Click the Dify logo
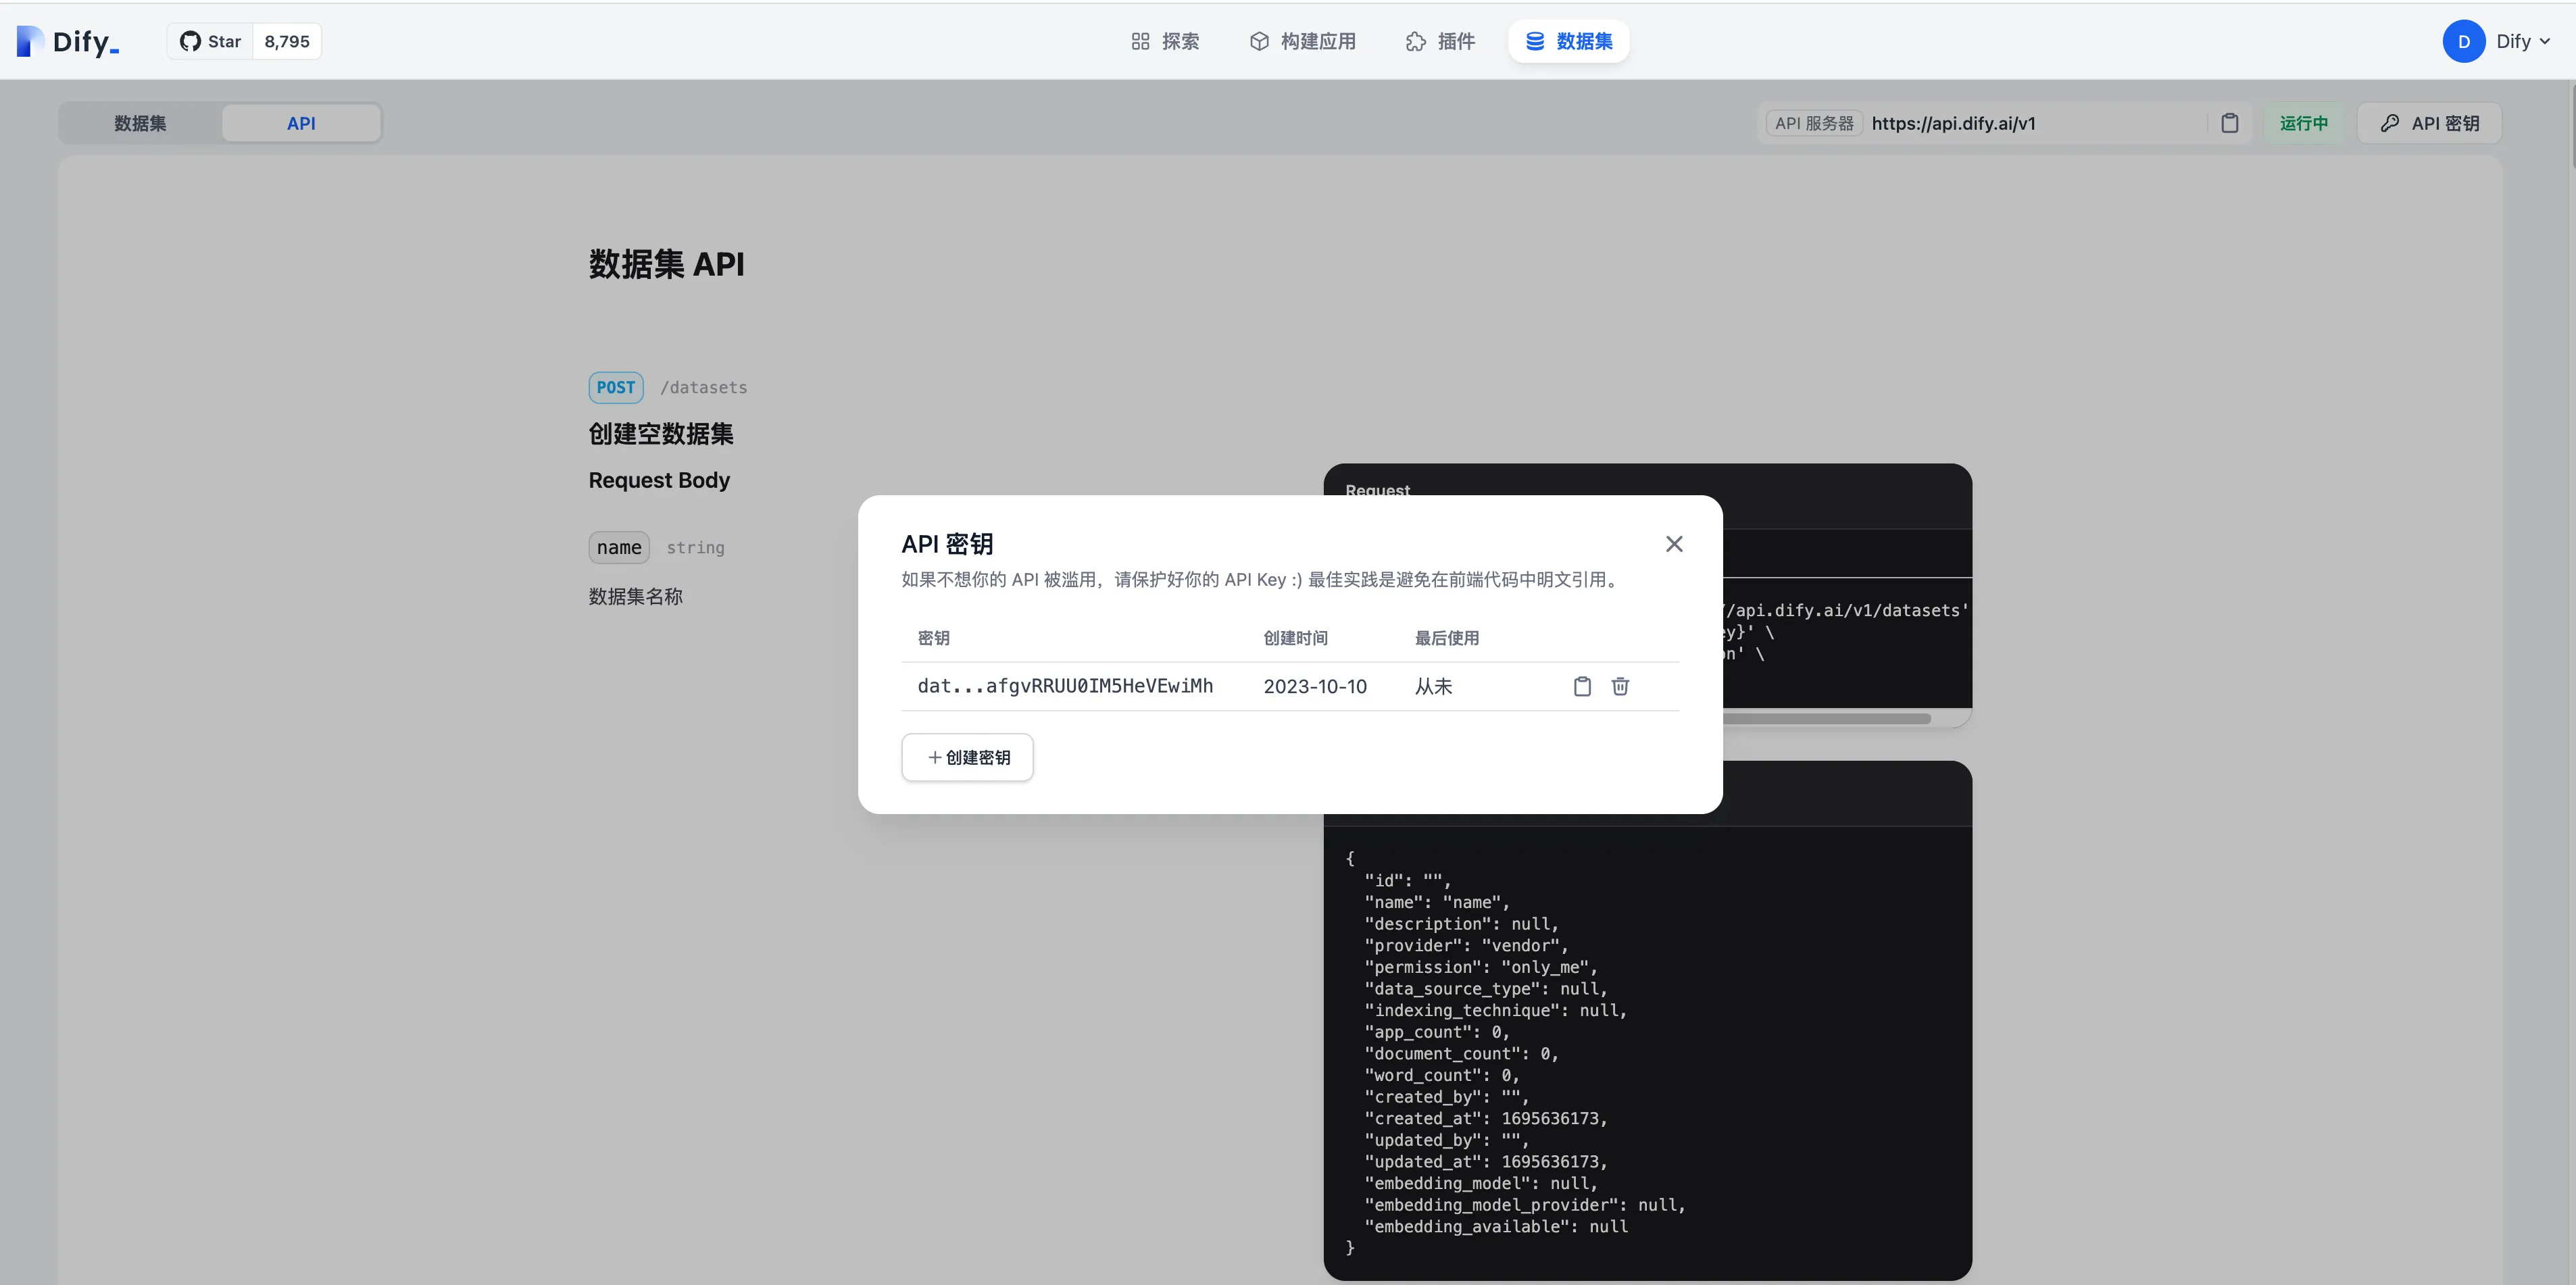 [68, 41]
